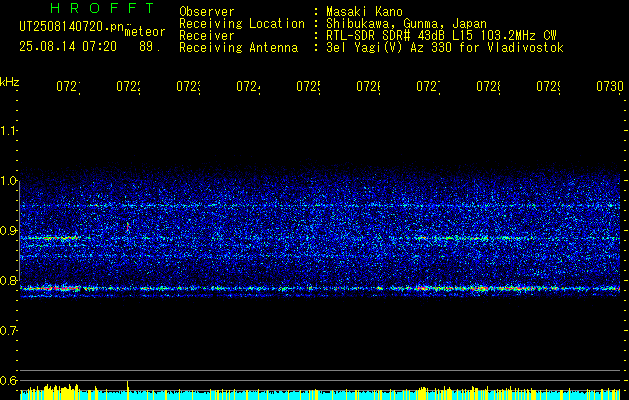Click the 0.8 kHz frequency label

tap(9, 280)
